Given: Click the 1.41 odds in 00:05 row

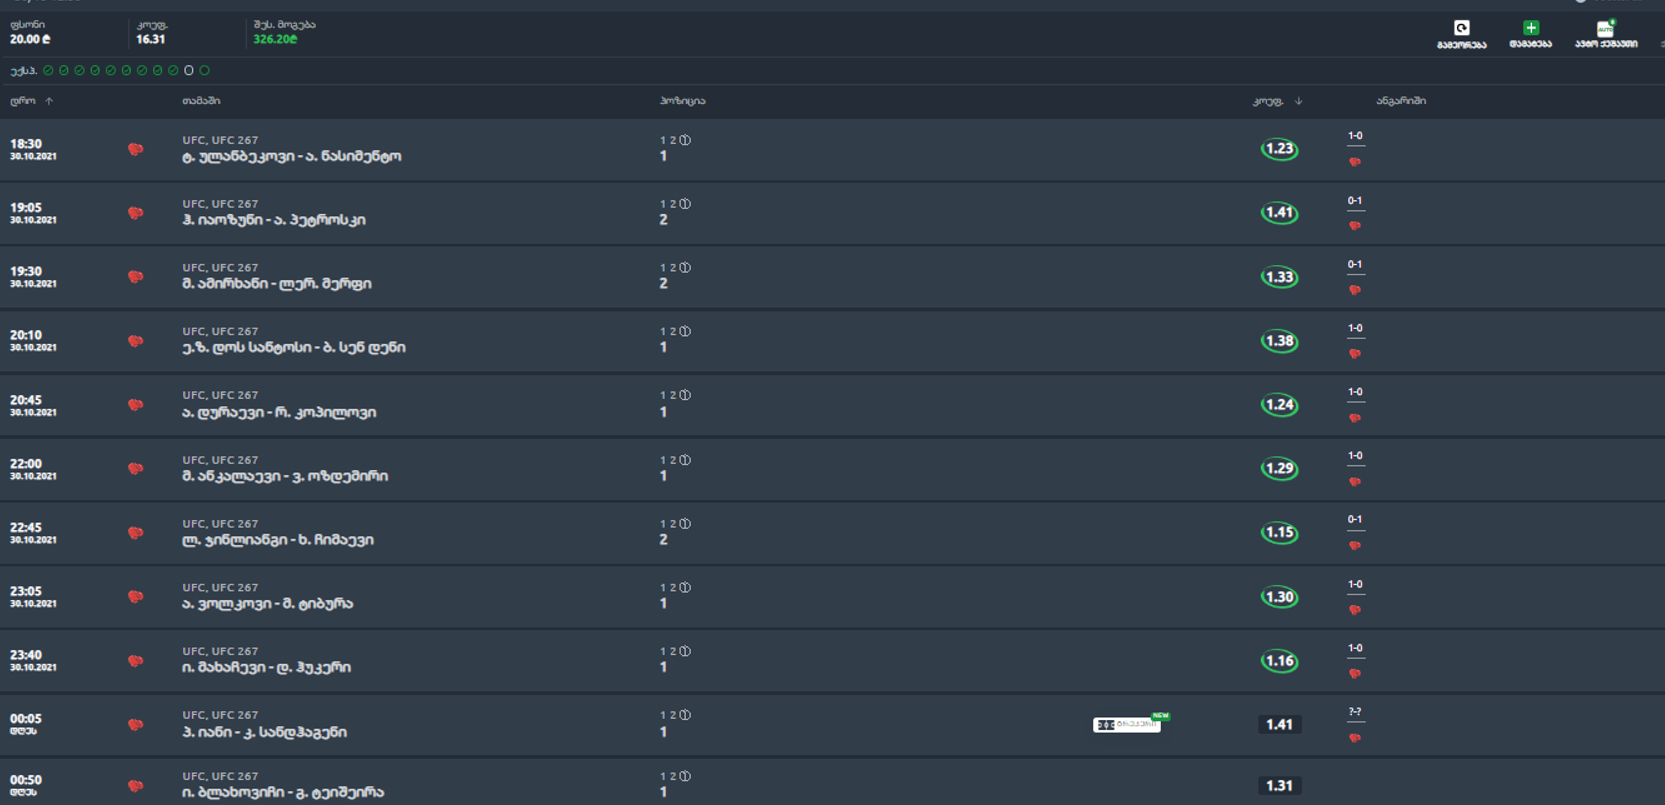Looking at the screenshot, I should point(1279,725).
